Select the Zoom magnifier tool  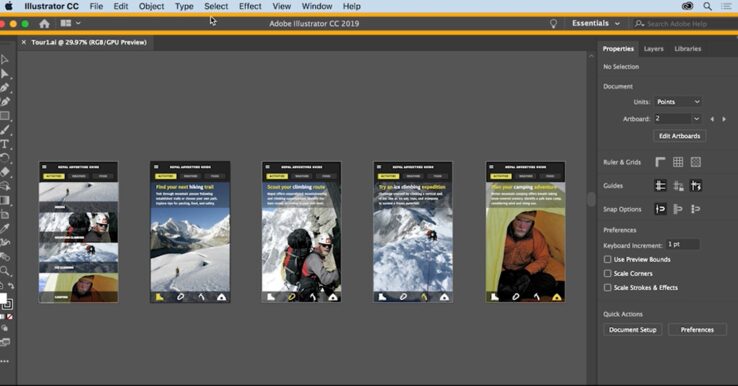(x=5, y=271)
